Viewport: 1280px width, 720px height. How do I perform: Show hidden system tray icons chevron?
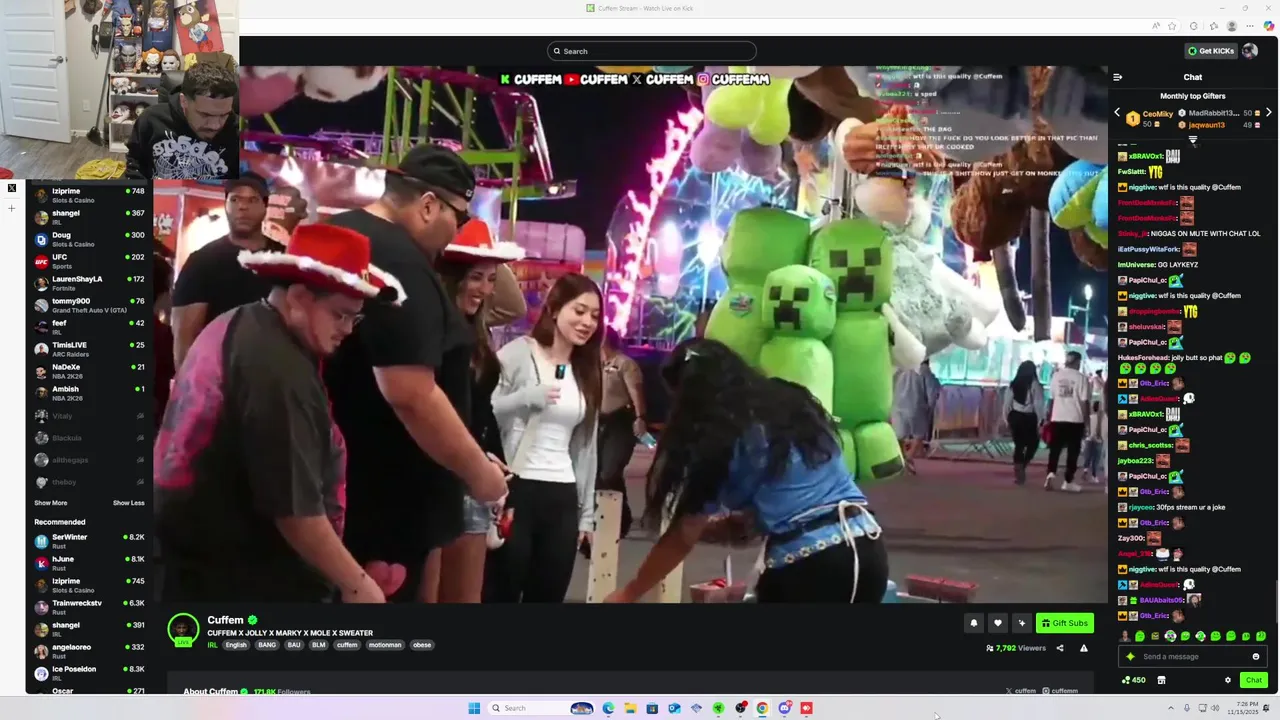tap(1171, 708)
